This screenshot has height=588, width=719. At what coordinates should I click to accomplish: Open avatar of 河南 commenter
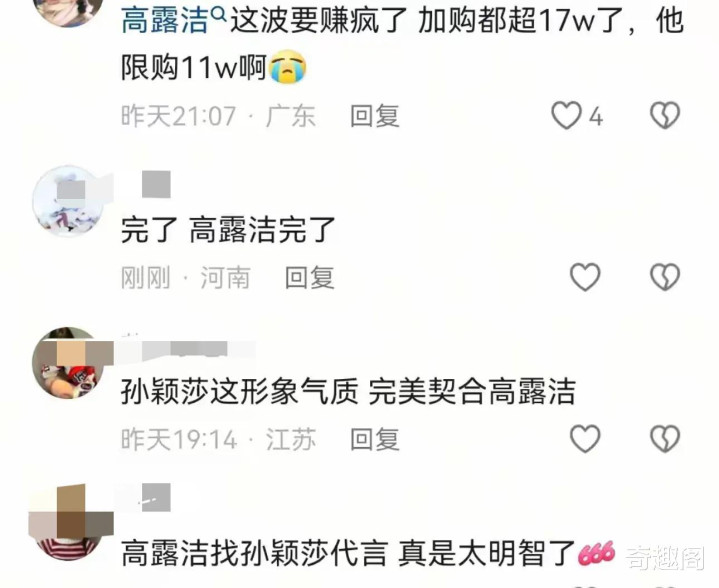click(x=69, y=202)
